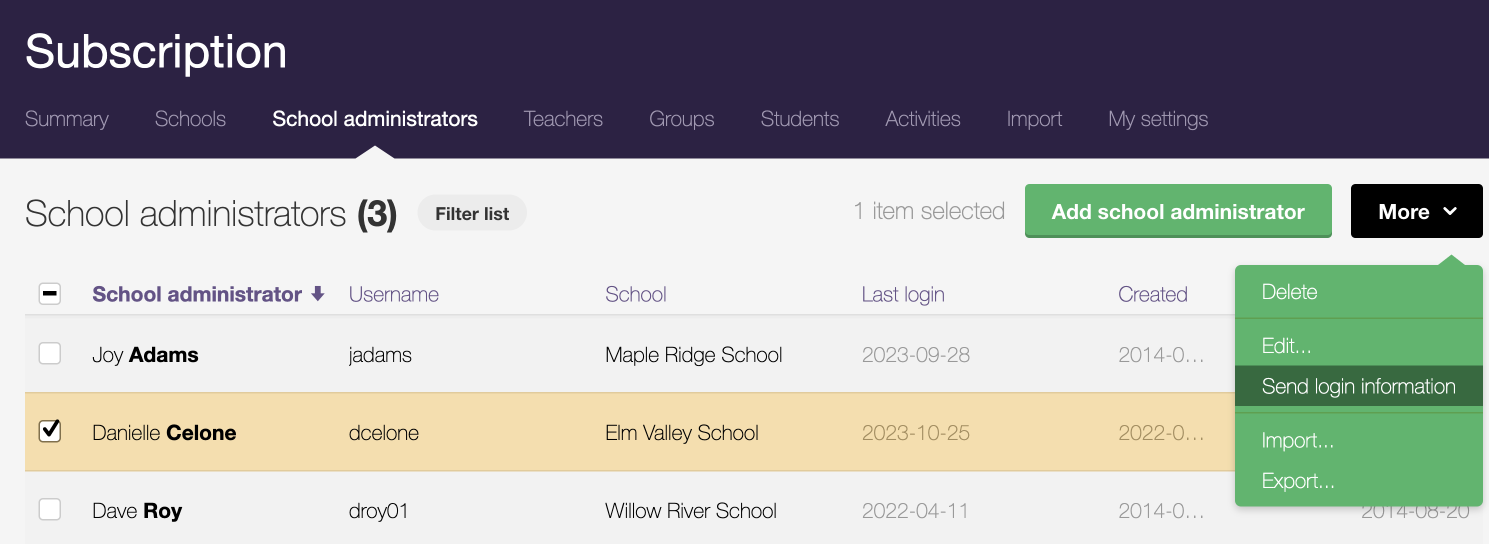Select the Dave Roy row checkbox
Image resolution: width=1489 pixels, height=544 pixels.
49,510
